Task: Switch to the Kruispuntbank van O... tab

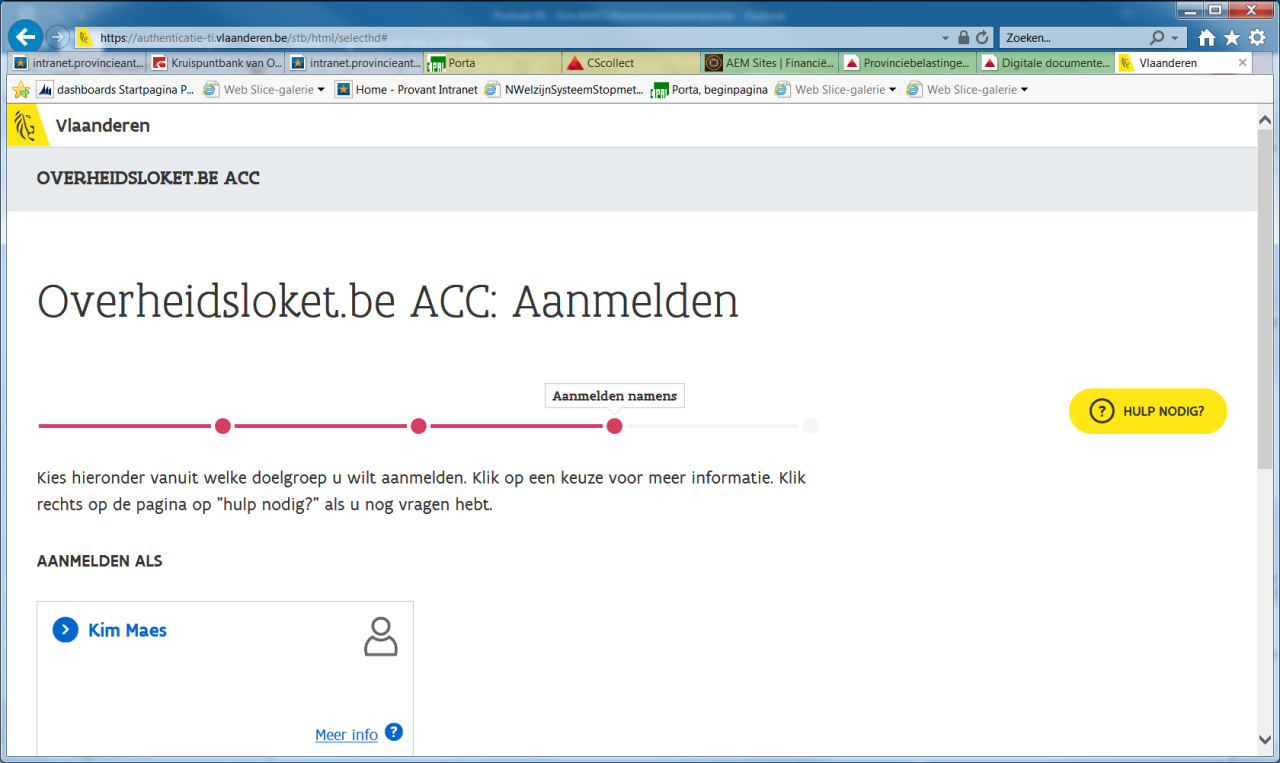Action: coord(216,63)
